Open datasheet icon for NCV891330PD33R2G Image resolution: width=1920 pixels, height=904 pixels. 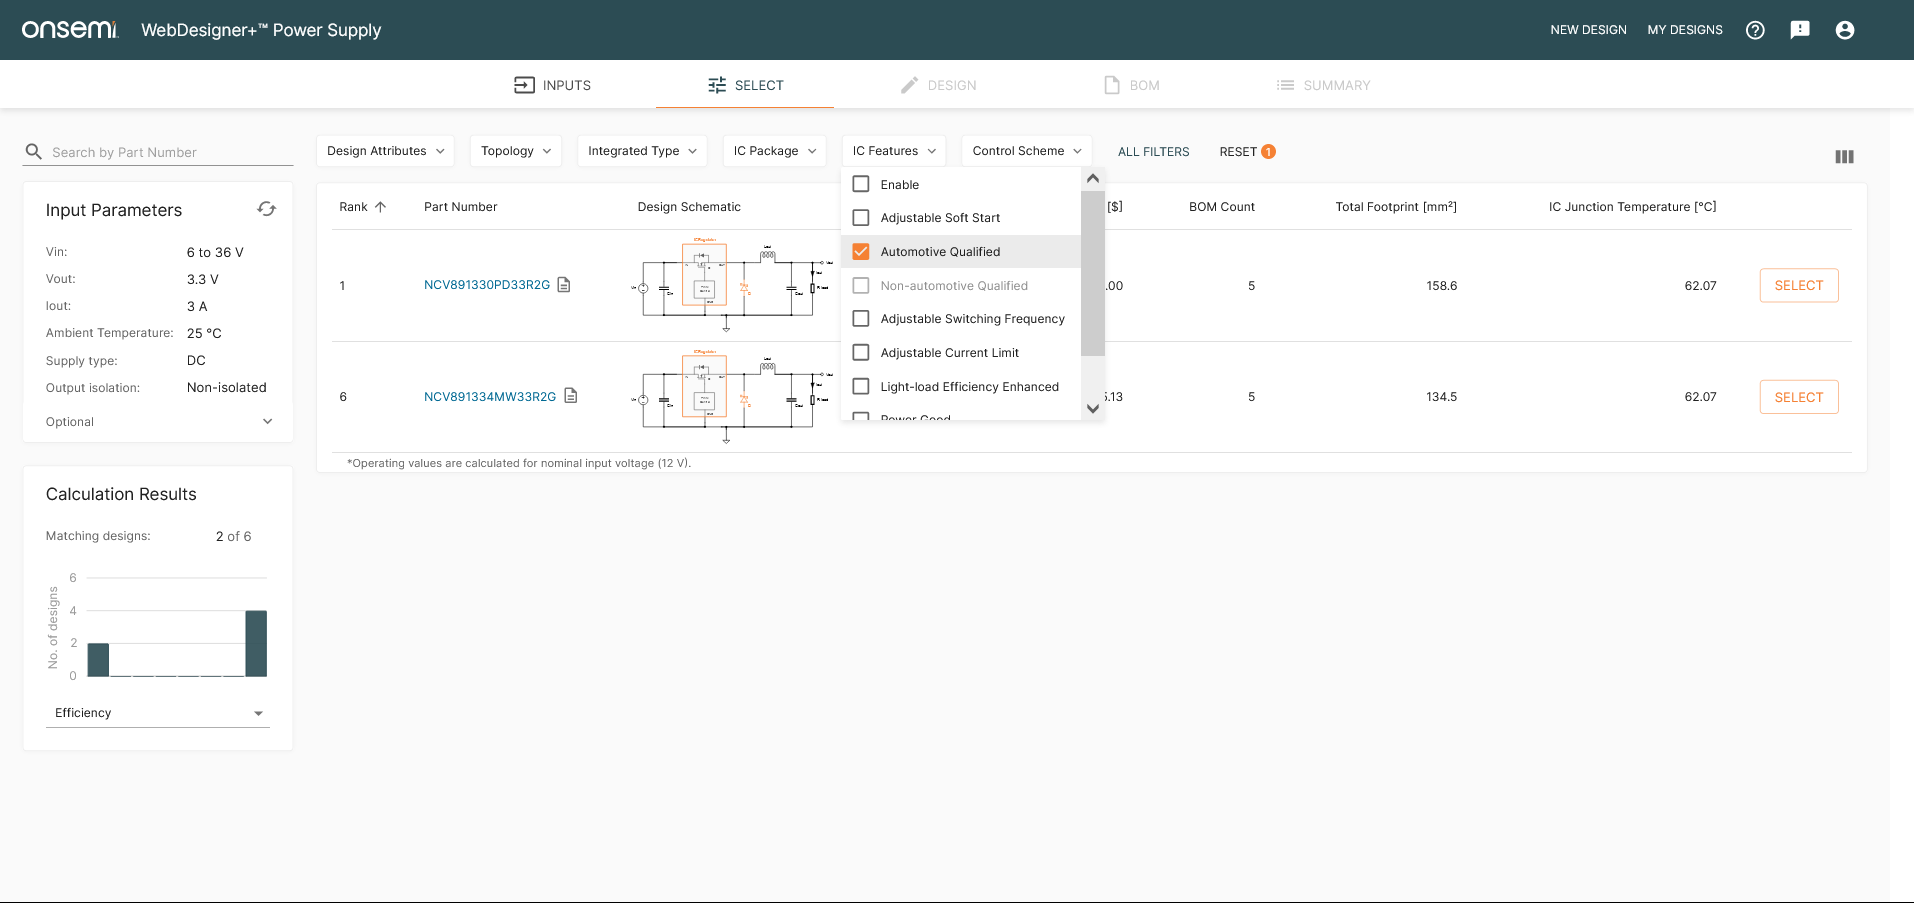tap(564, 285)
